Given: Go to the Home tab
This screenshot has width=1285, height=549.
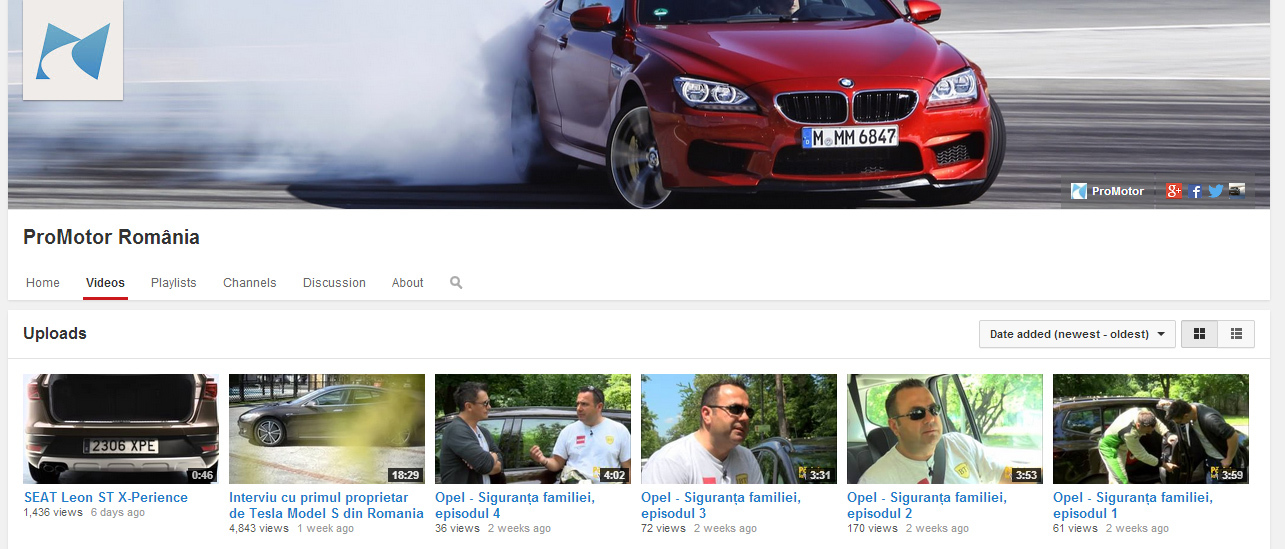Looking at the screenshot, I should [x=43, y=283].
